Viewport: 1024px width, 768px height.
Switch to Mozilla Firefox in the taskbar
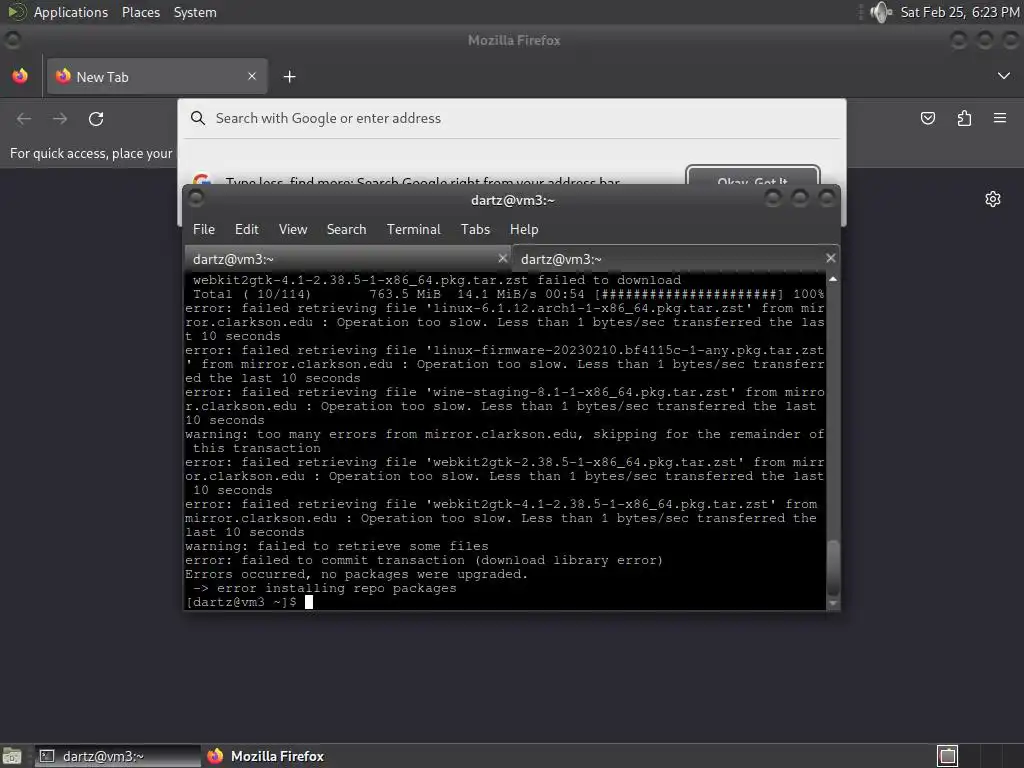[x=266, y=756]
